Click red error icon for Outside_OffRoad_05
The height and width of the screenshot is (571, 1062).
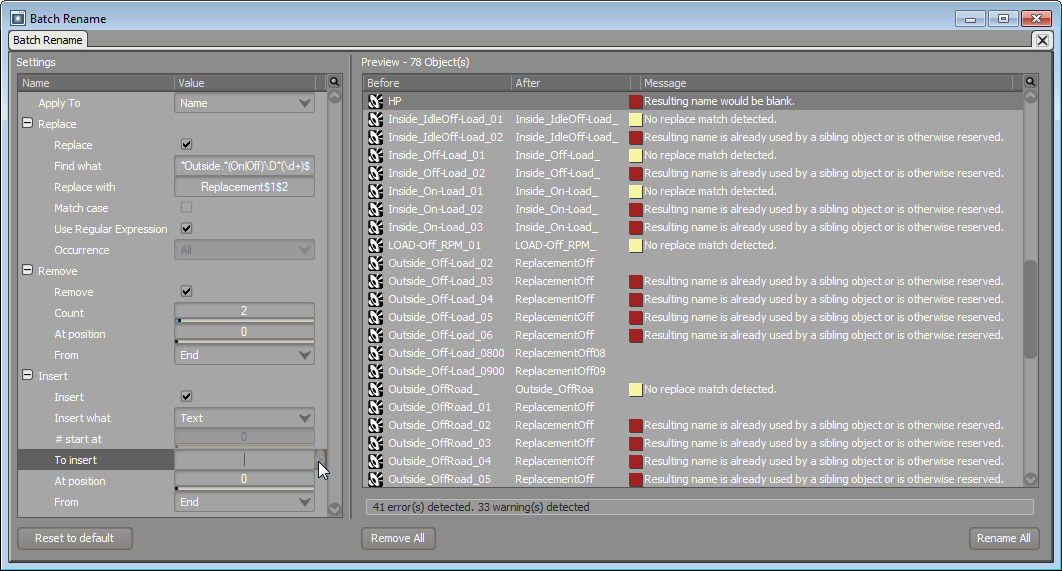pyautogui.click(x=635, y=480)
